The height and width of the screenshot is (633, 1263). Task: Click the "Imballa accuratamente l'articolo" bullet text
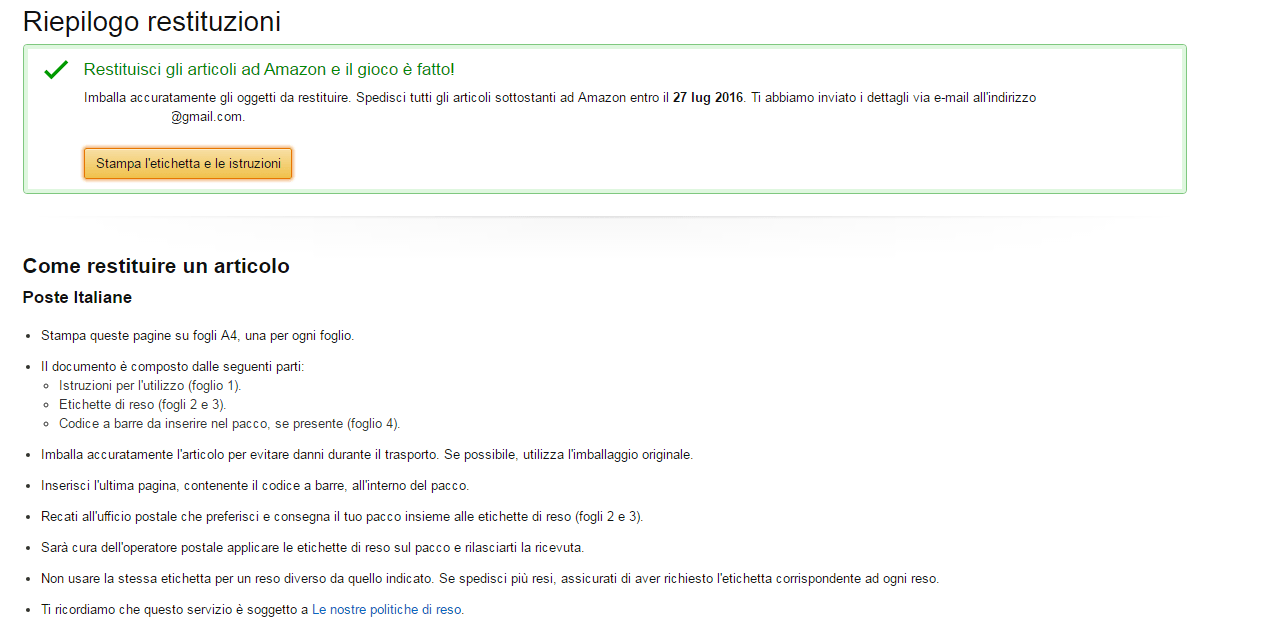point(366,455)
